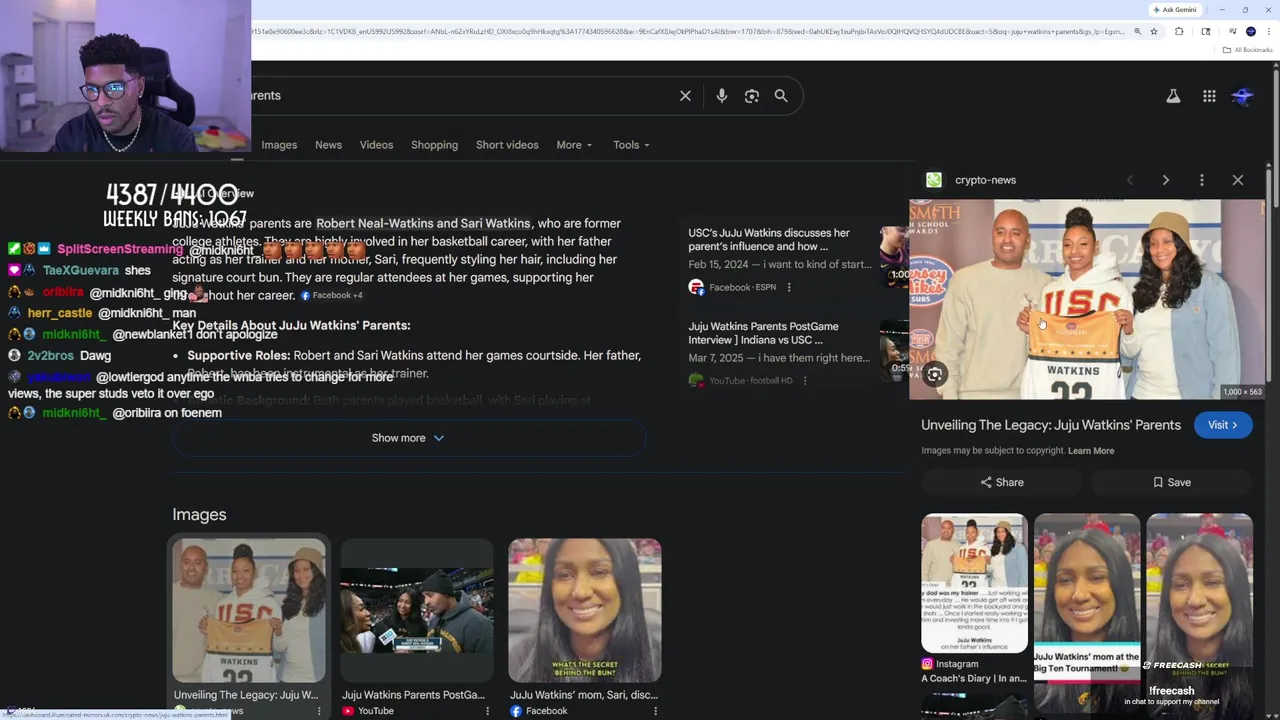This screenshot has height=720, width=1280.
Task: Open the Instagram related image thumbnail
Action: click(x=974, y=584)
